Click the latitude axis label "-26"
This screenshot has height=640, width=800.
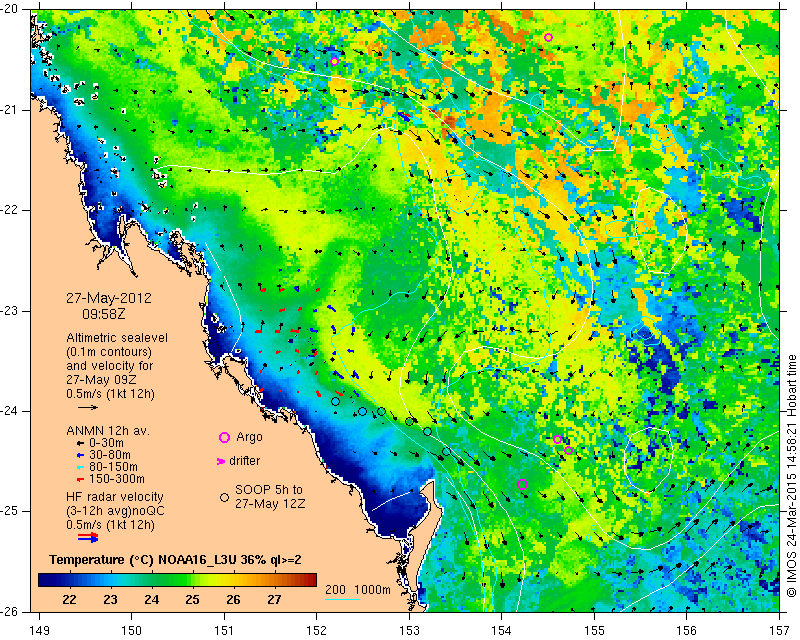pos(11,611)
